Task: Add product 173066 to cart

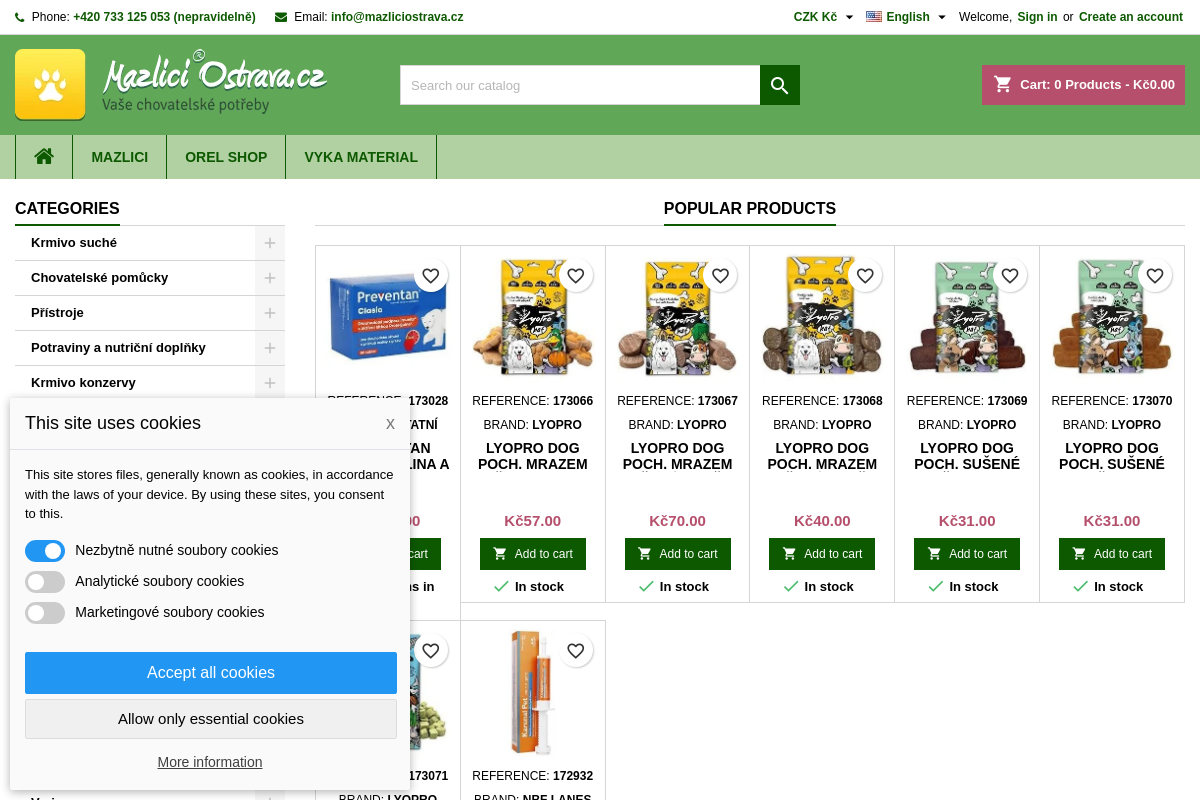Action: click(x=533, y=554)
